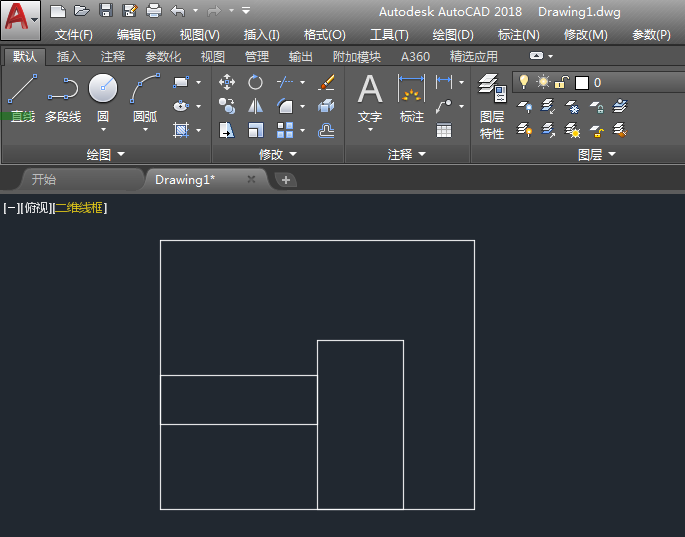Open the Arc (圆弧) dropdown arrow

[145, 131]
